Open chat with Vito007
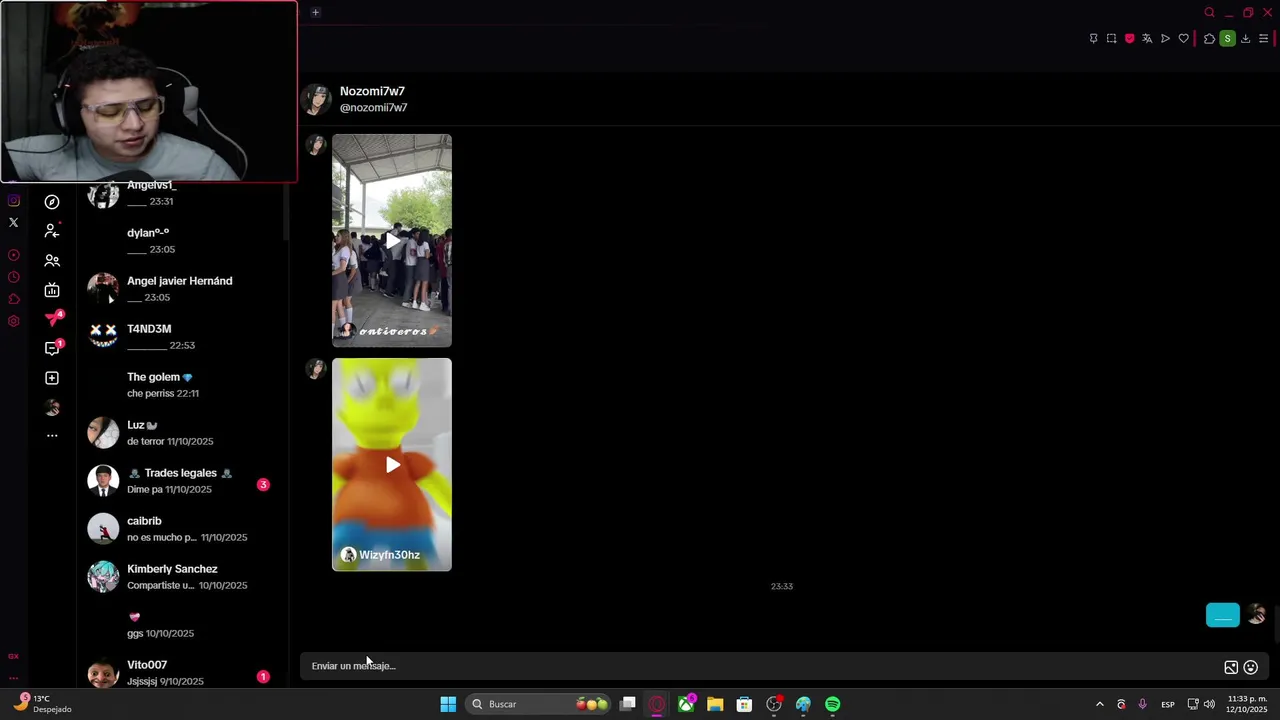1280x720 pixels. 183,673
